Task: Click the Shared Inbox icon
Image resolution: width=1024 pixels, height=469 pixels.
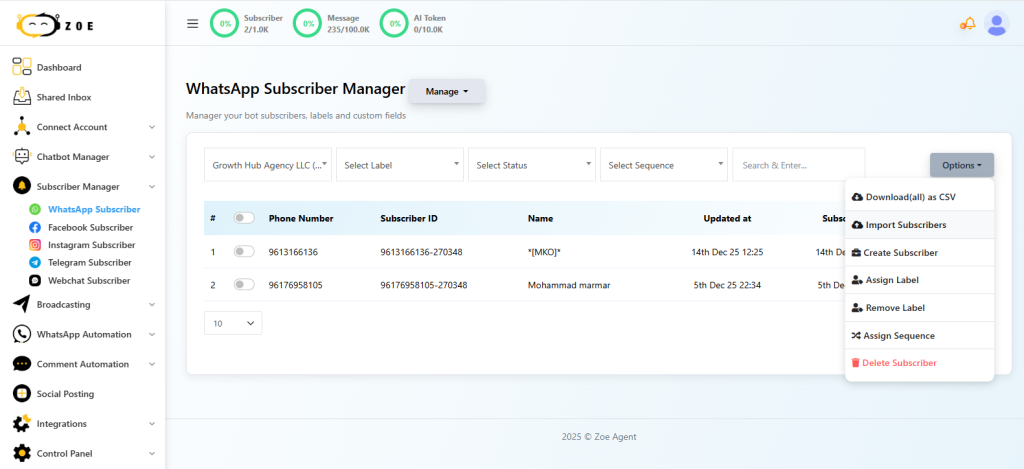Action: click(x=22, y=97)
